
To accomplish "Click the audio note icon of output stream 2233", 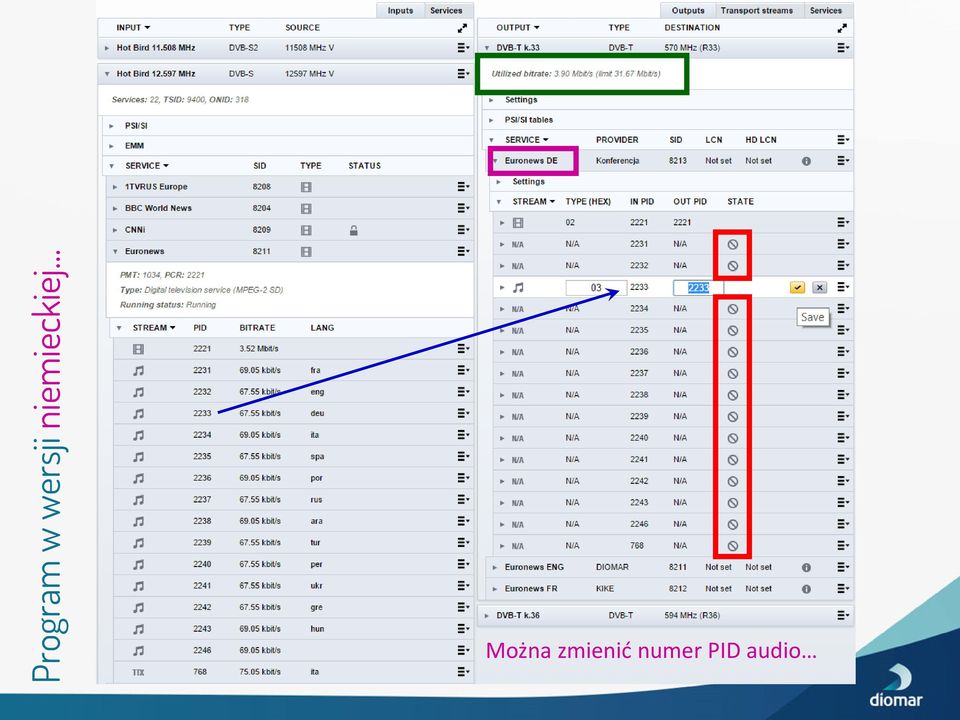I will (518, 287).
